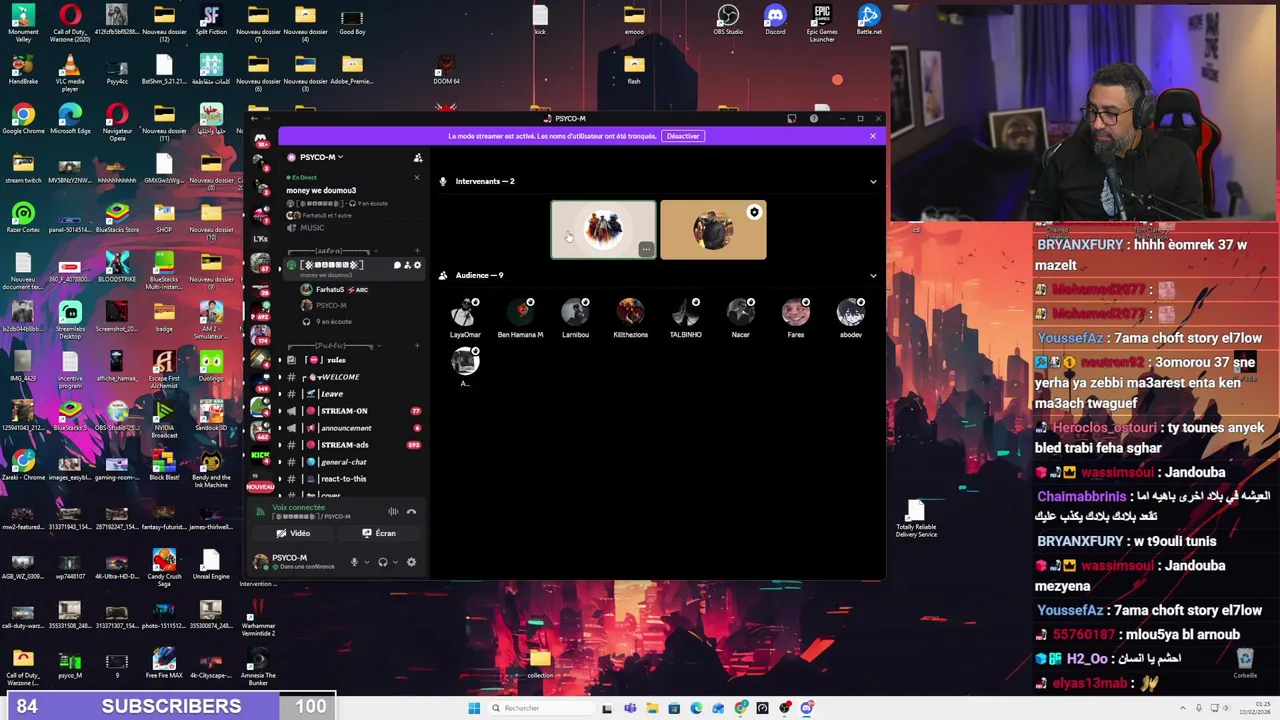1280x720 pixels.
Task: Open the KICK server in the server list
Action: 260,457
